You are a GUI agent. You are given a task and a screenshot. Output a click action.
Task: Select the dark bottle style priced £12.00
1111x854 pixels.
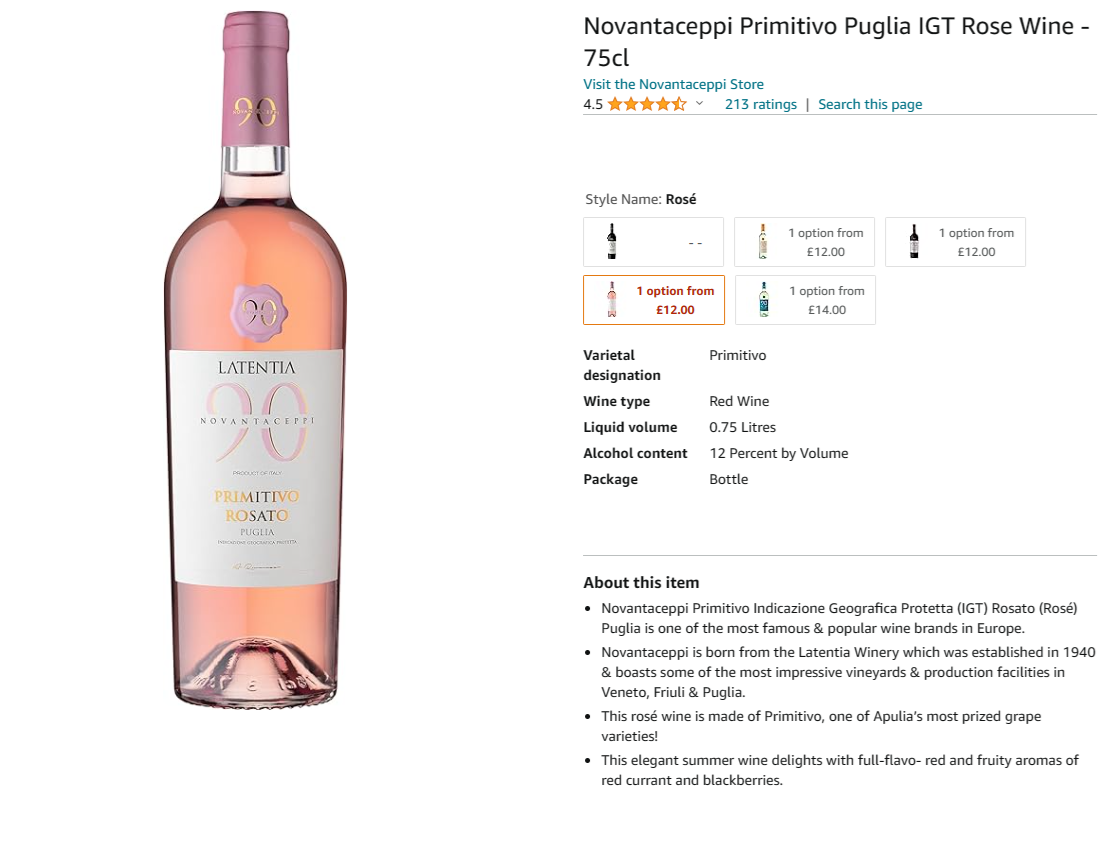click(955, 242)
